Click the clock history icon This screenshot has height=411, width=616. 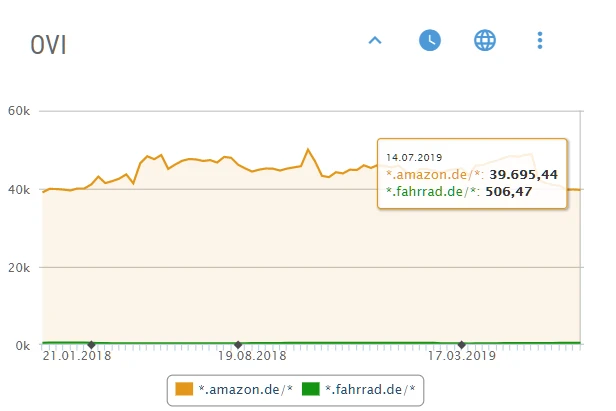click(429, 41)
